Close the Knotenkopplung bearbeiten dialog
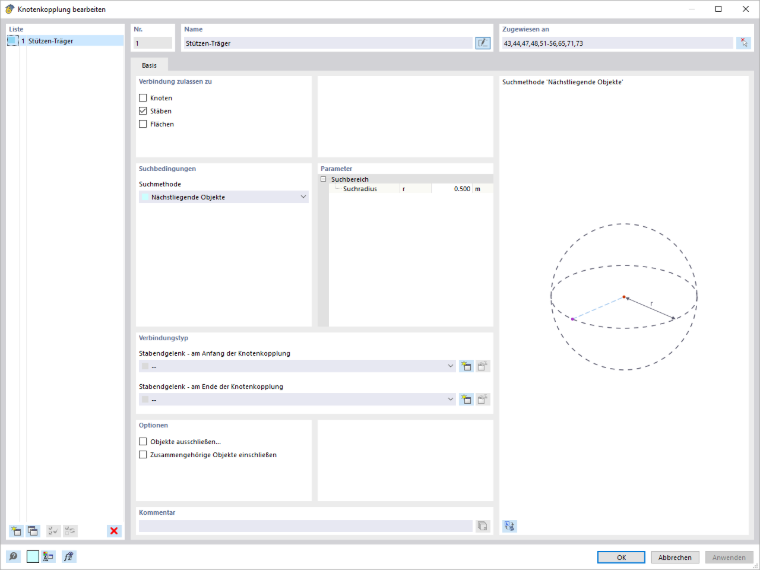This screenshot has height=570, width=760. click(x=745, y=9)
